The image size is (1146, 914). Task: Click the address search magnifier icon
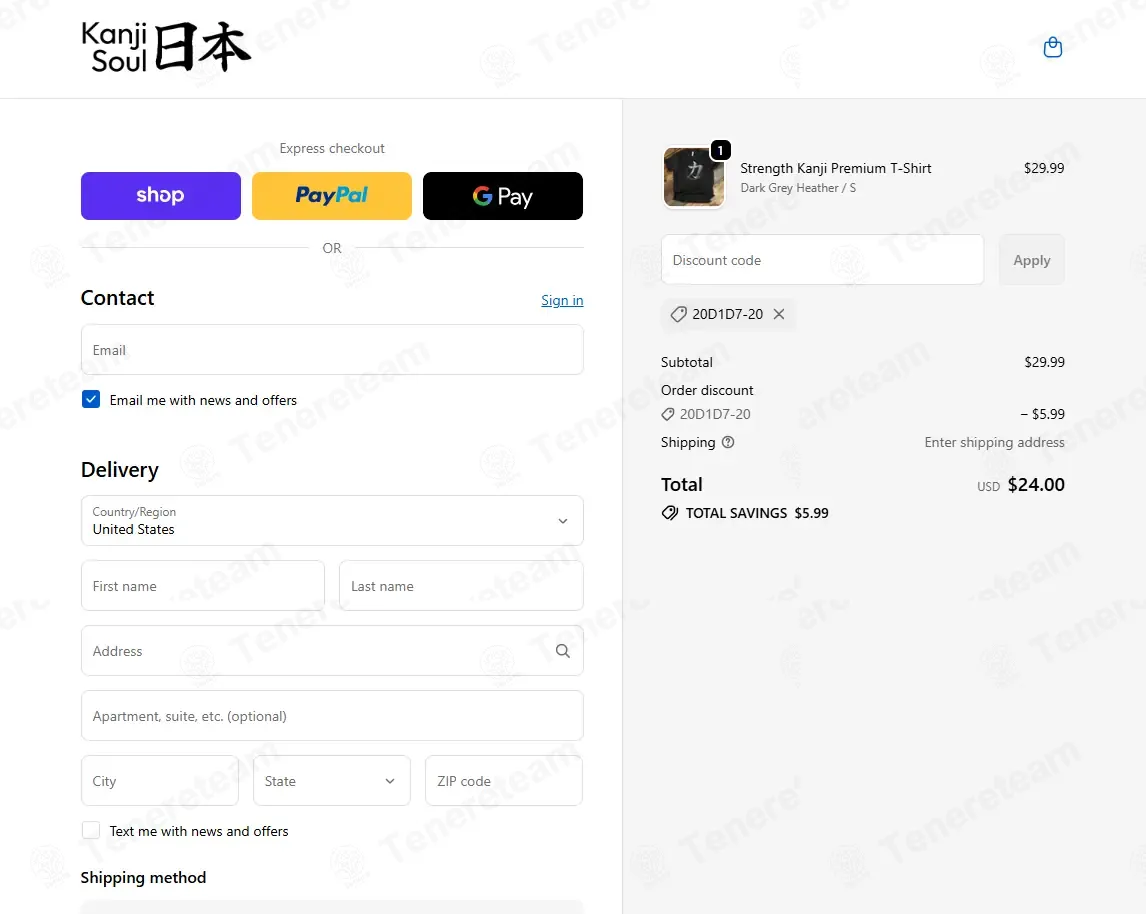(x=562, y=651)
